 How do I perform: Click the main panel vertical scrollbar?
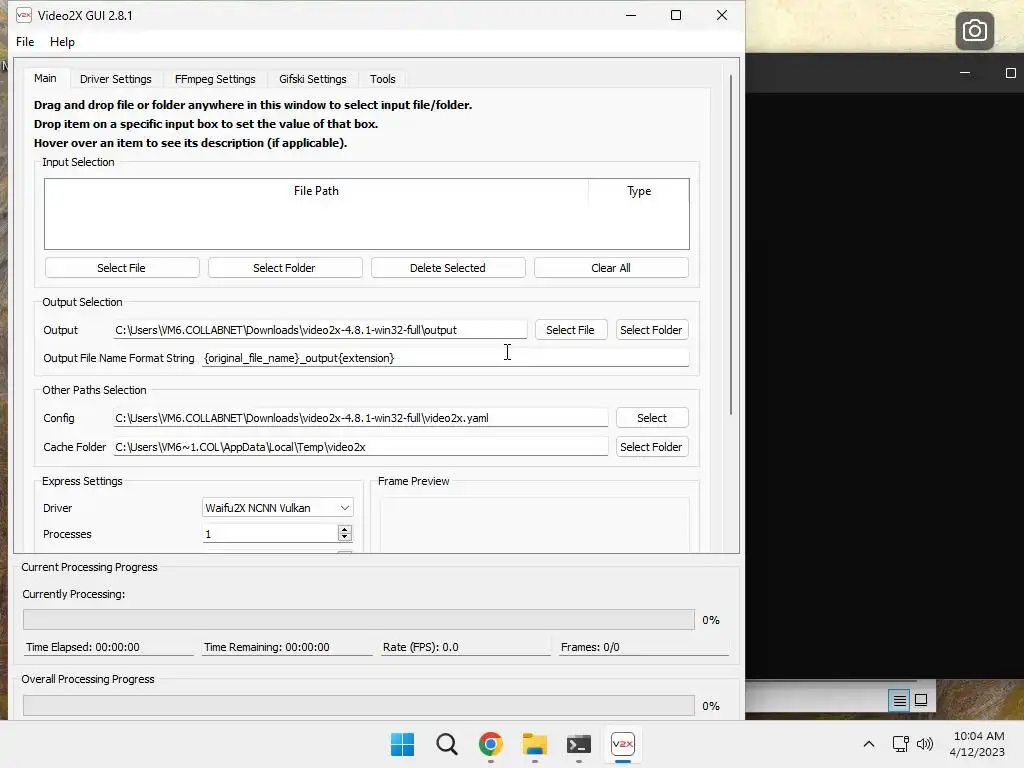click(x=731, y=245)
